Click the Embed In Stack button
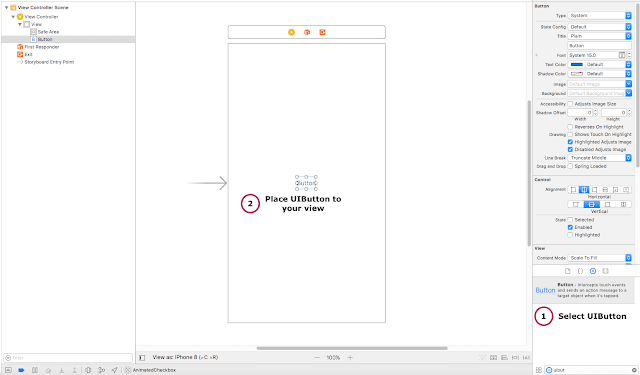This screenshot has width=640, height=375. pos(493,358)
